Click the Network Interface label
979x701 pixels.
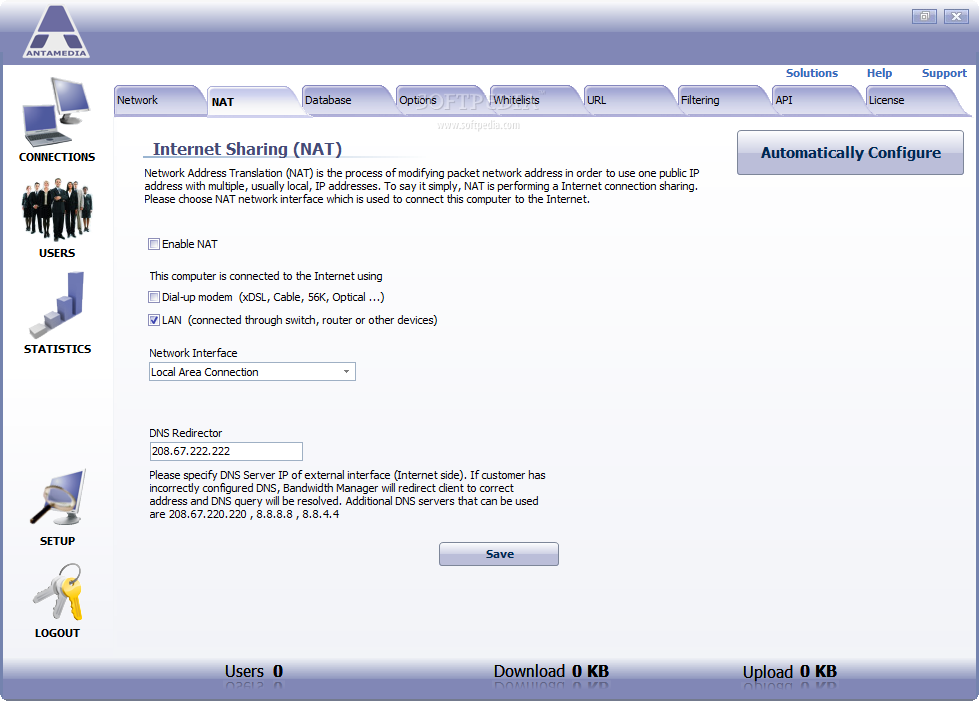(x=194, y=353)
